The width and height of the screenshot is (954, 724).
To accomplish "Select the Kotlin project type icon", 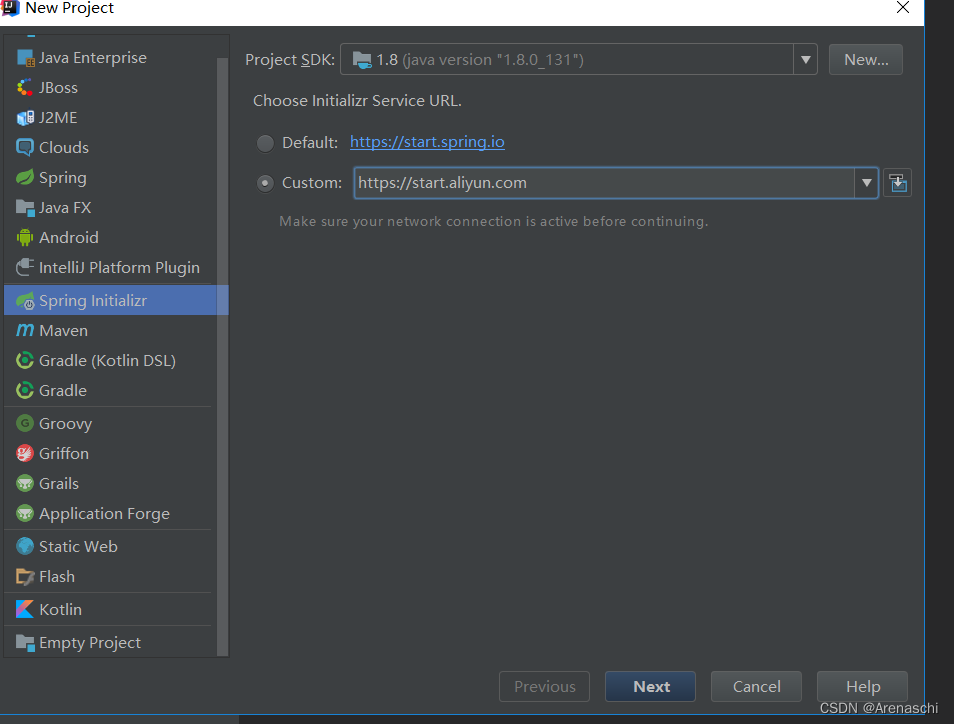I will 24,609.
